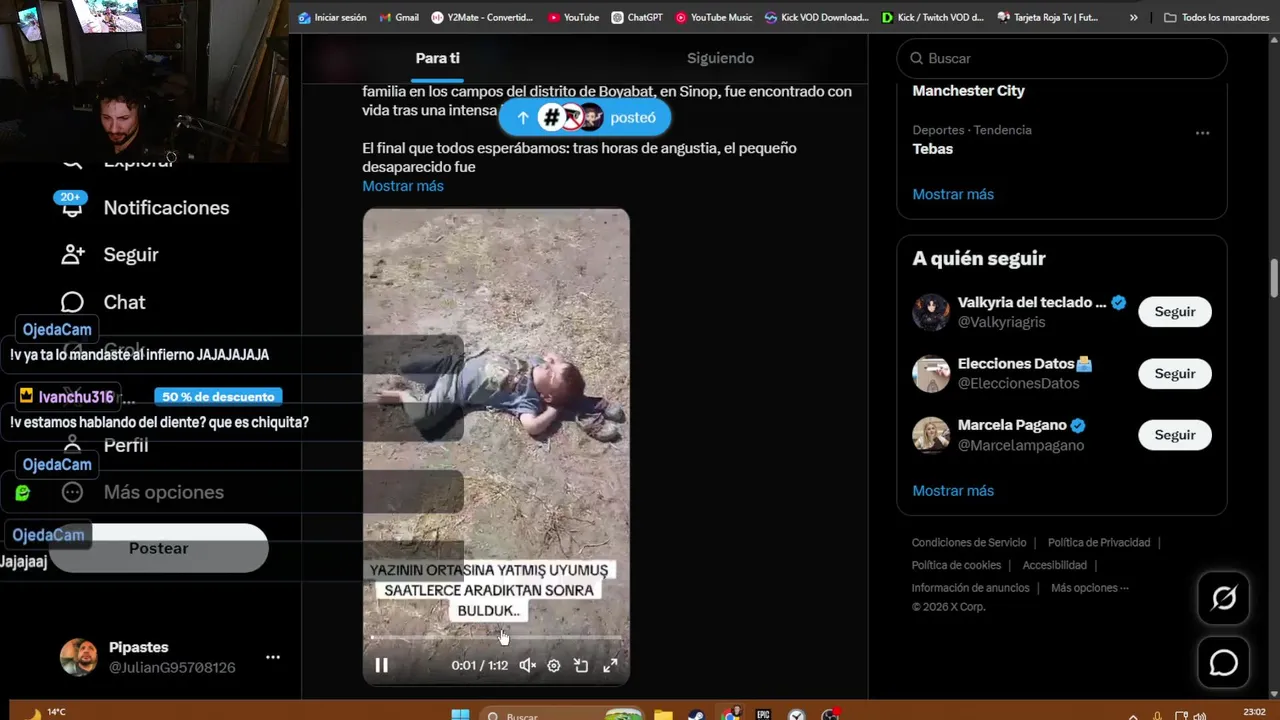The height and width of the screenshot is (720, 1280).
Task: Open the Gmail bookmark
Action: (399, 17)
